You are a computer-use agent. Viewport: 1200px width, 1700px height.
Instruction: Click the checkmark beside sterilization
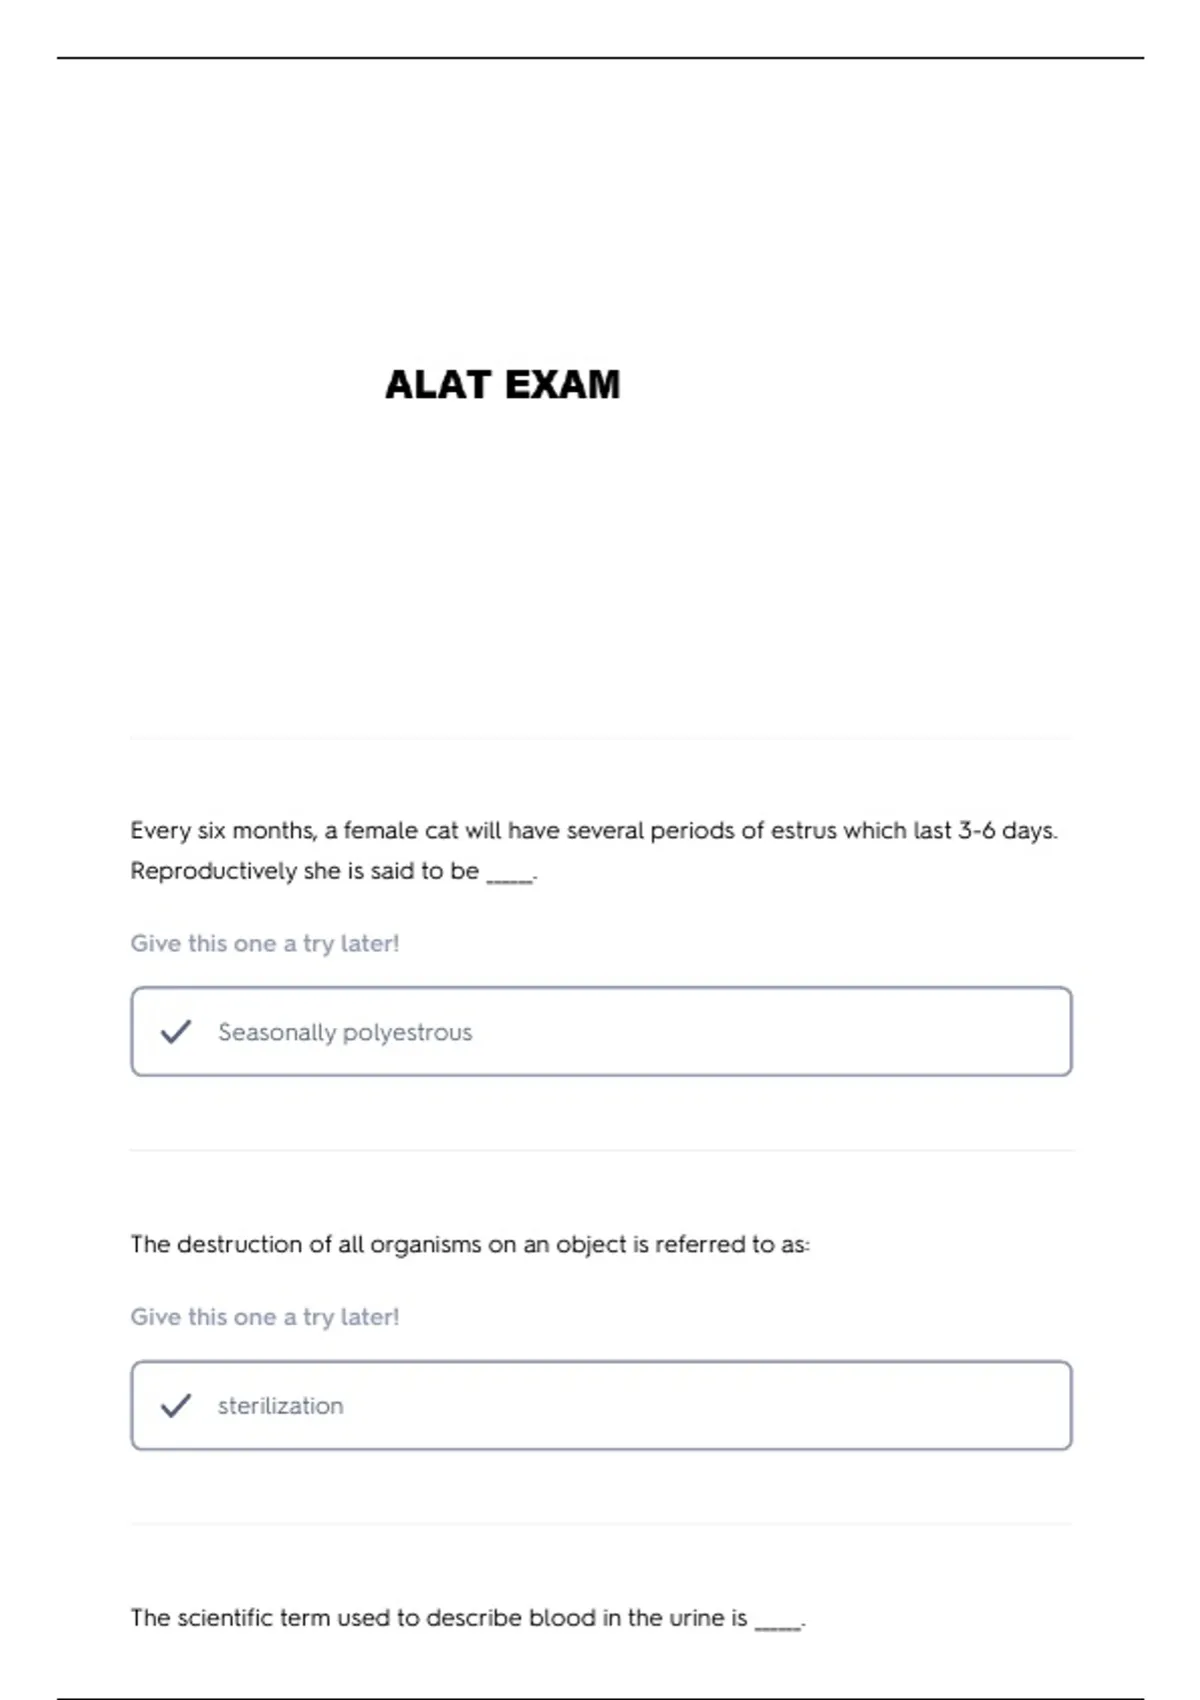pyautogui.click(x=176, y=1405)
